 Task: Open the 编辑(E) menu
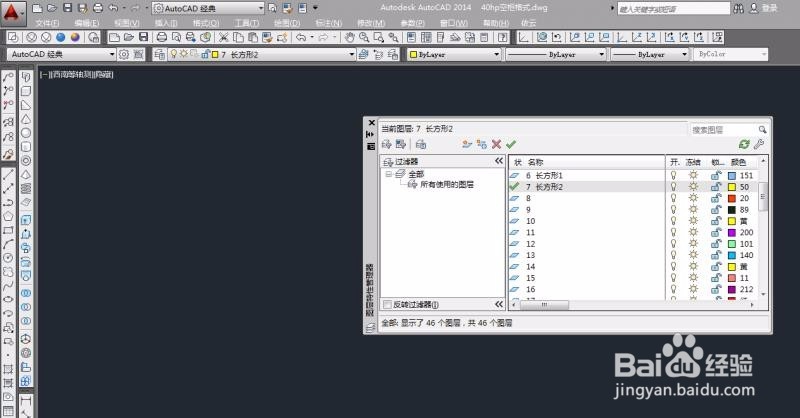point(86,23)
